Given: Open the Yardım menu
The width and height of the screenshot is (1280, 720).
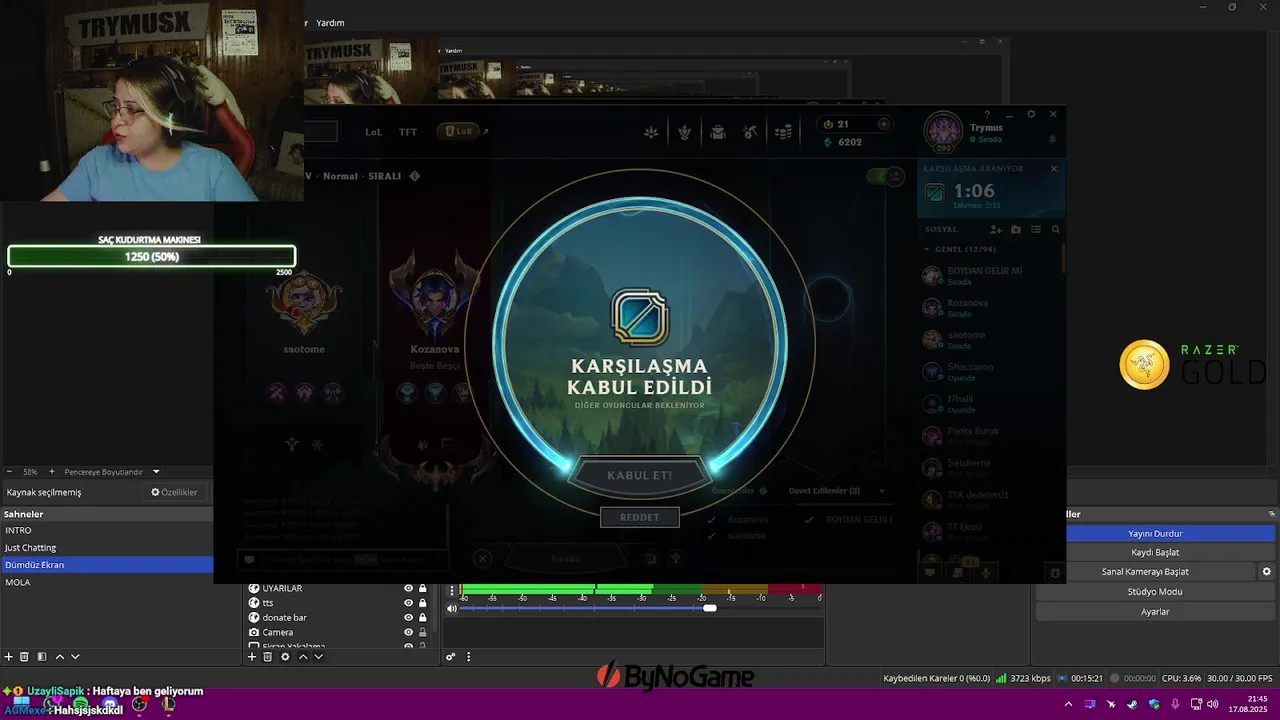Looking at the screenshot, I should (x=330, y=23).
